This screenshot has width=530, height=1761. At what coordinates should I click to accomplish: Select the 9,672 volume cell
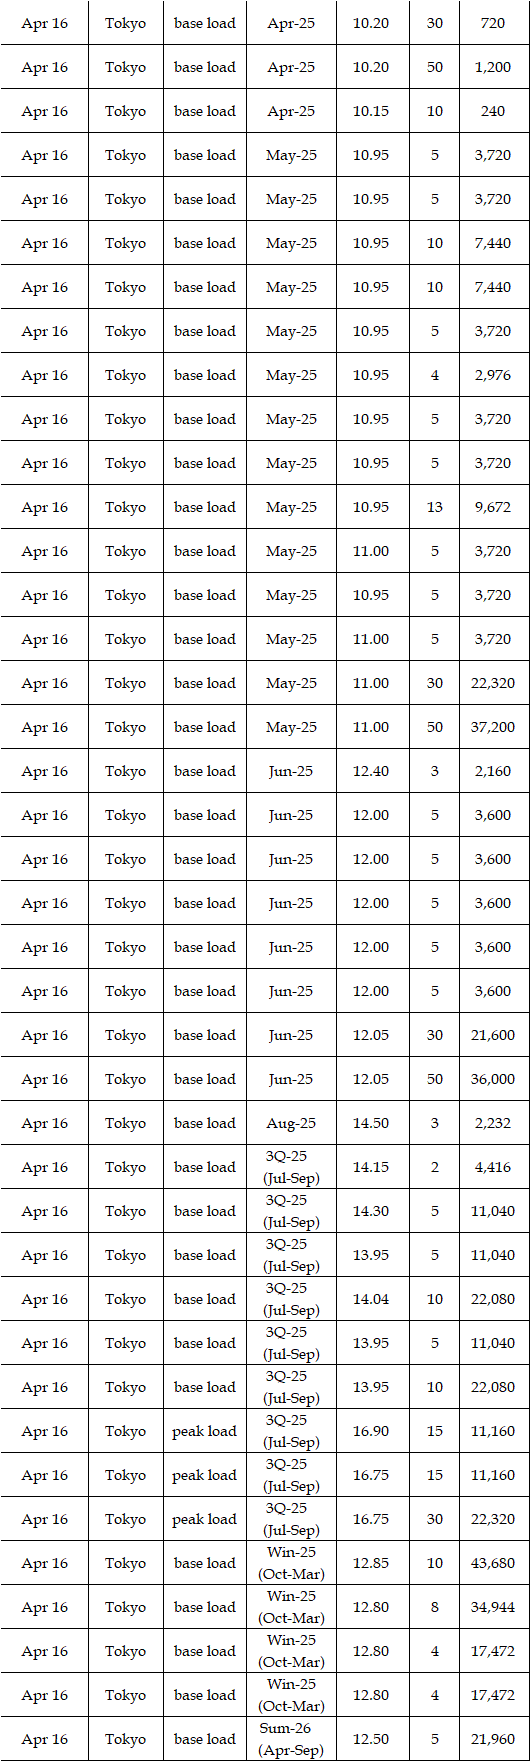pos(493,507)
